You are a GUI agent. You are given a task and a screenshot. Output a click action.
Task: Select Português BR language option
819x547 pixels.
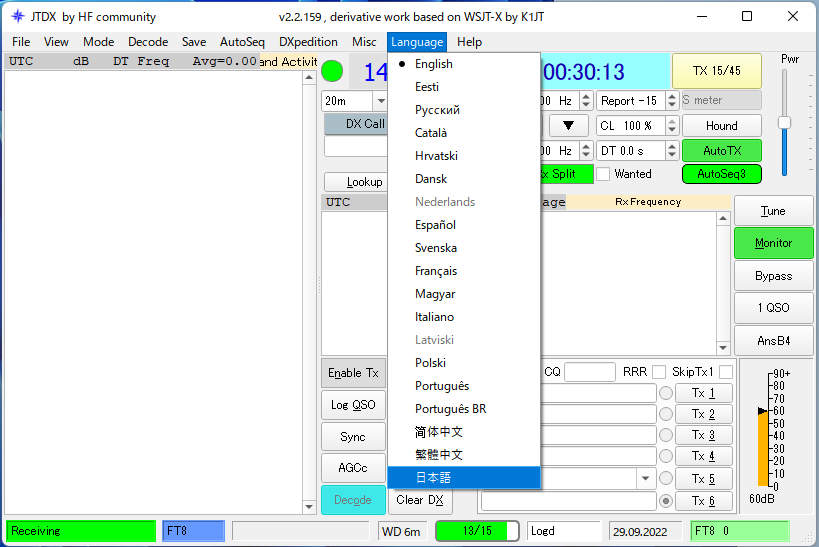[464, 409]
